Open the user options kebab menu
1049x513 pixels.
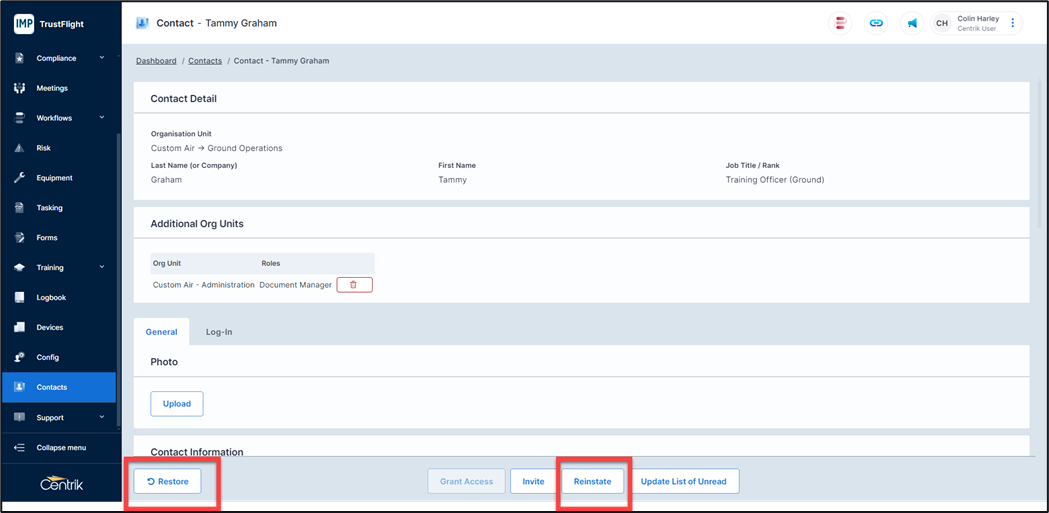click(x=1012, y=23)
